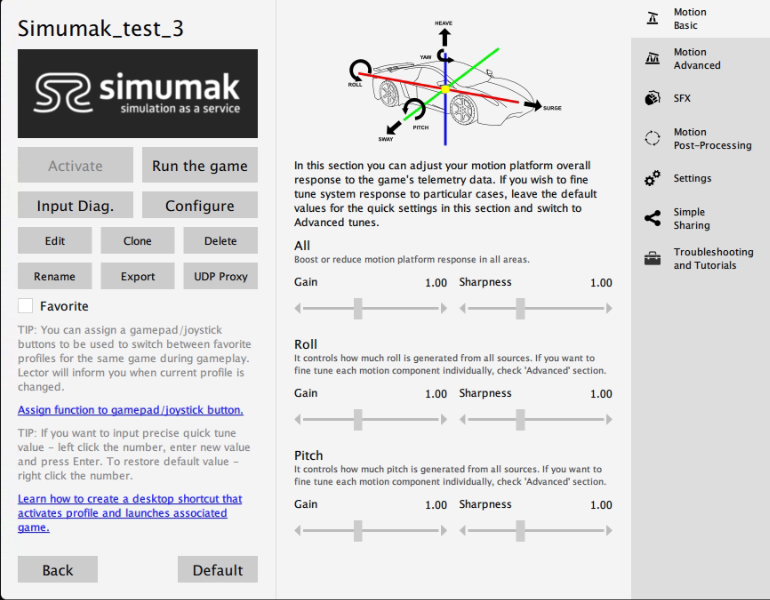770x600 pixels.
Task: Open Input Diag. diagnostics
Action: click(75, 205)
